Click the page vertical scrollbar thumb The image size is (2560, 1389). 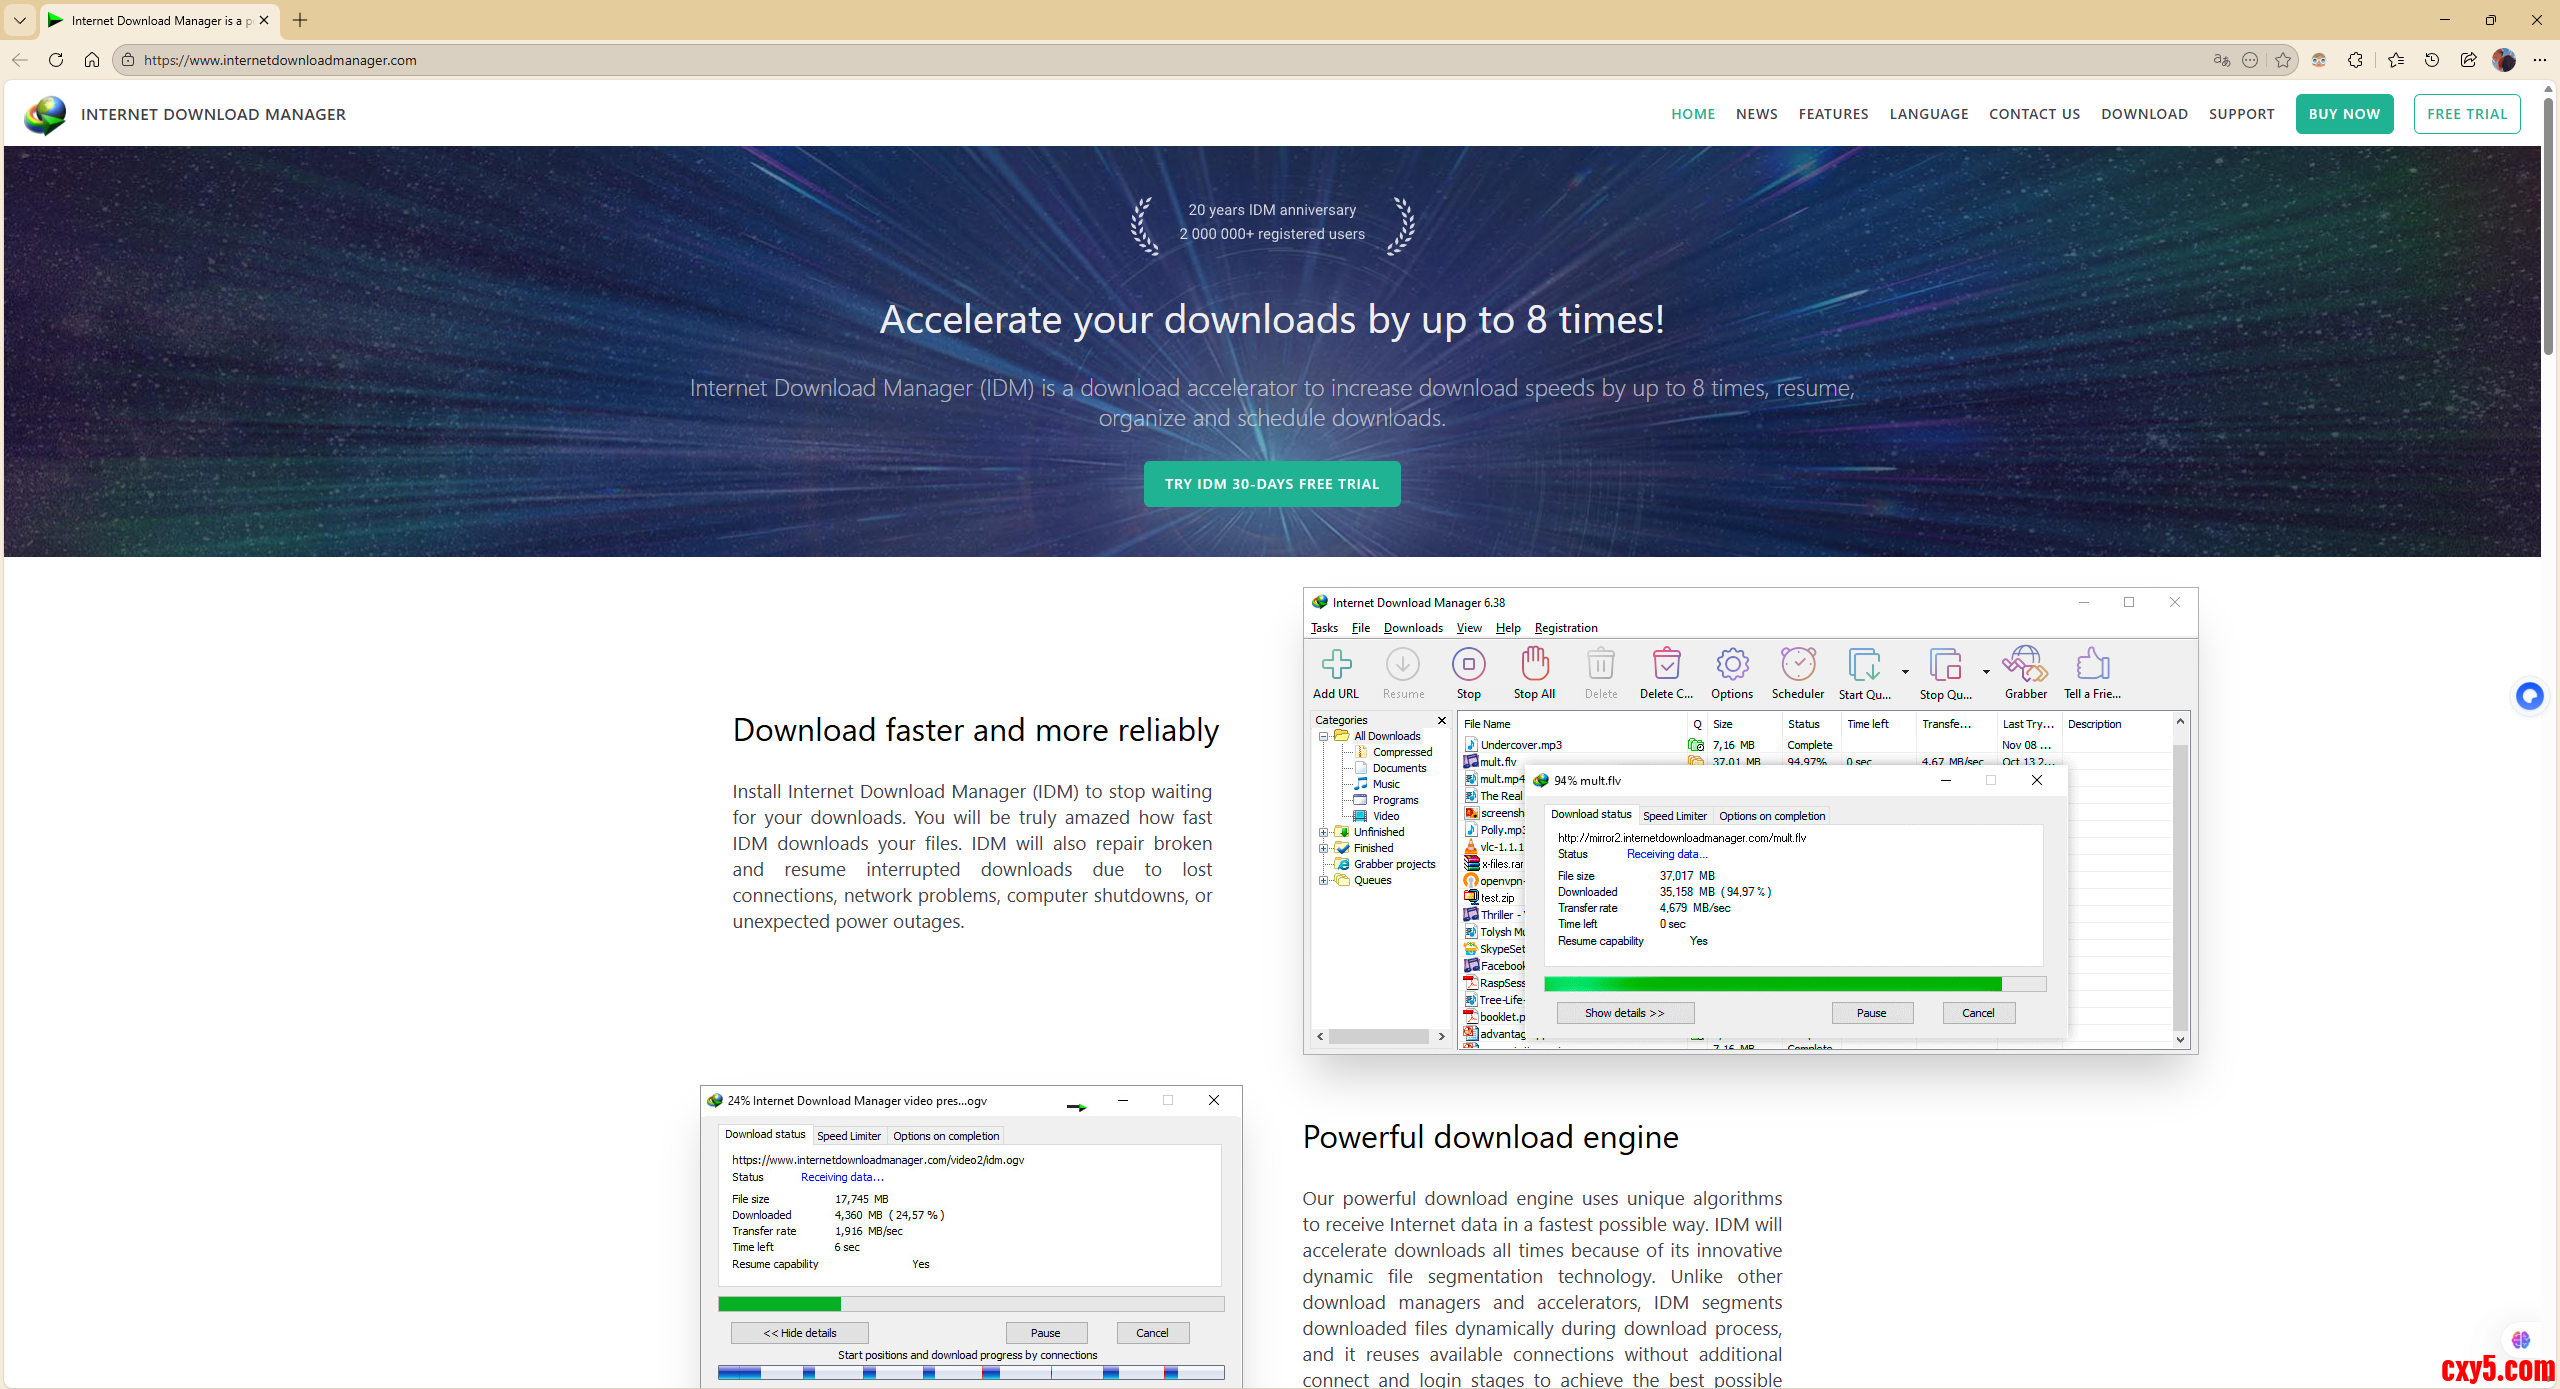[x=2549, y=225]
